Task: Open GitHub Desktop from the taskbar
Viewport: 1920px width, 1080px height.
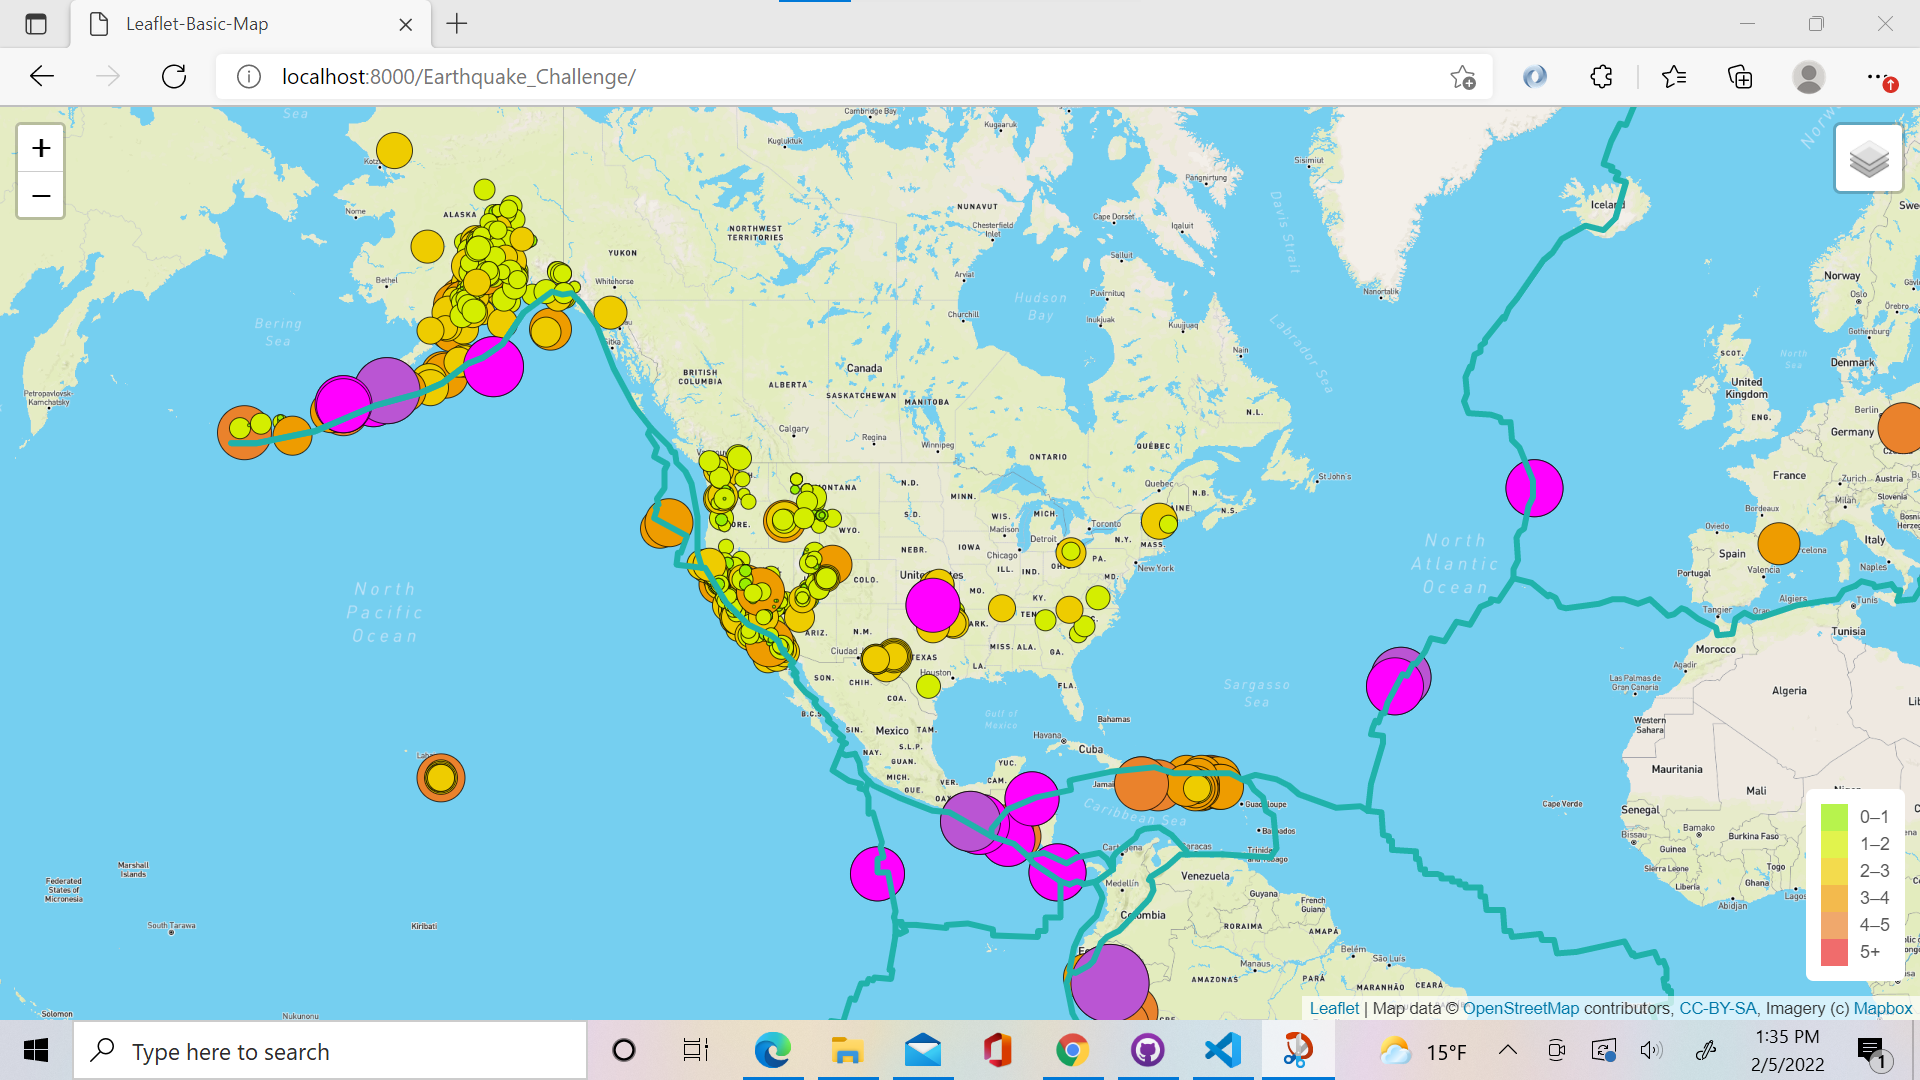Action: [1147, 1050]
